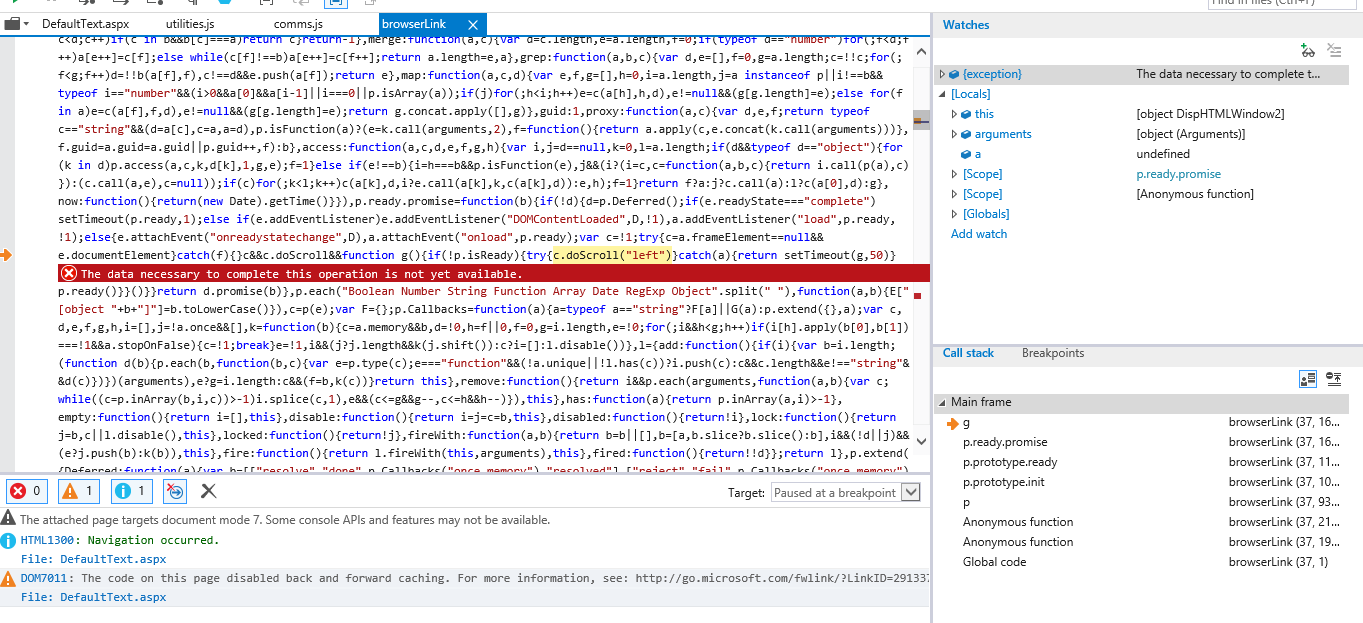Click document mode 7 warning message
Image resolution: width=1363 pixels, height=623 pixels.
(x=285, y=520)
